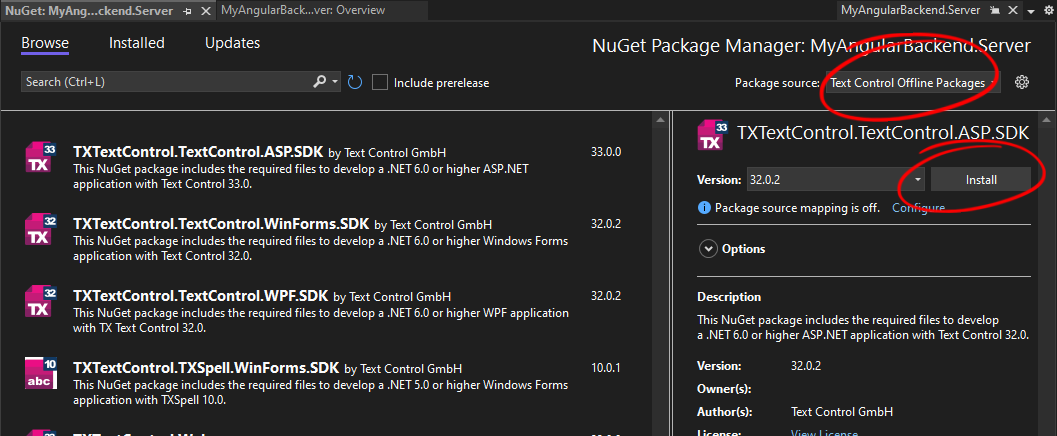Click the details pane title TXTextControl.TextControl.ASP.SDK
The height and width of the screenshot is (436, 1057).
pos(883,133)
